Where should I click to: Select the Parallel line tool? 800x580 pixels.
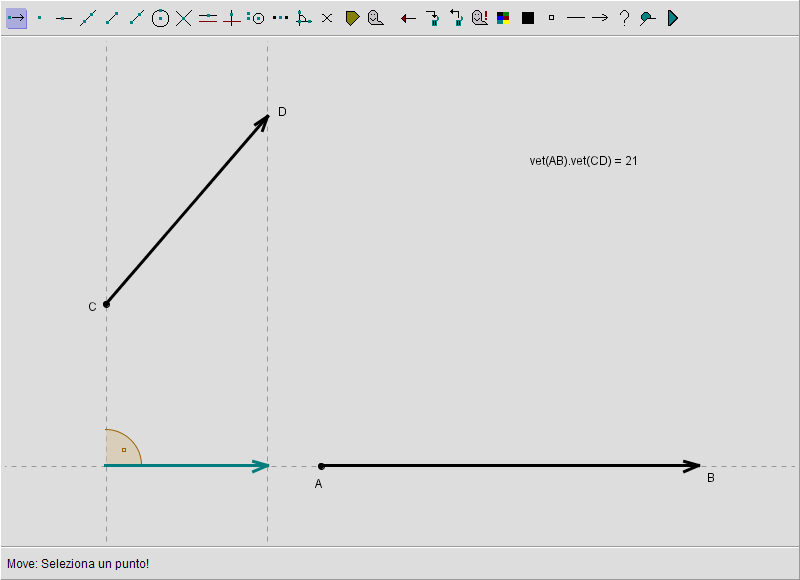tap(208, 18)
